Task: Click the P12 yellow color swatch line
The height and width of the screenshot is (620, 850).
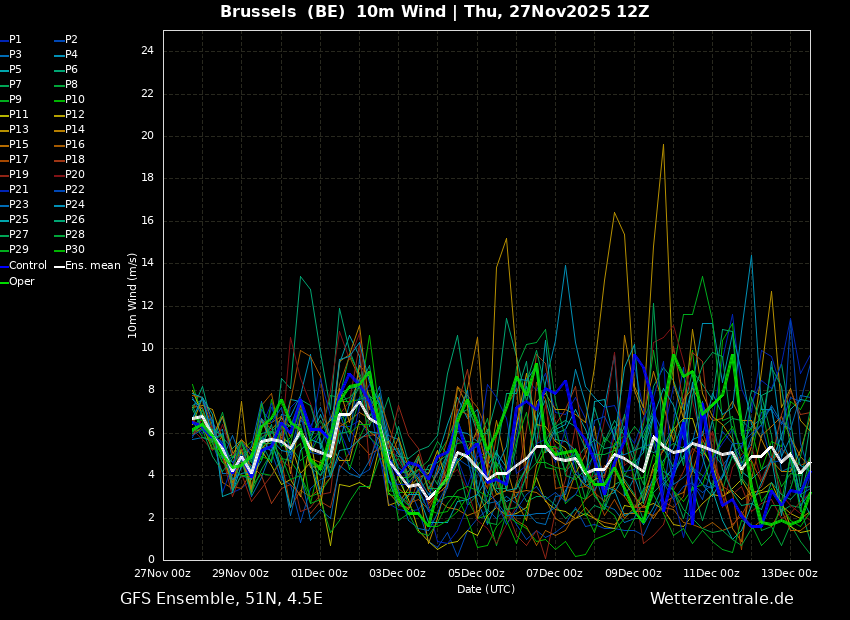Action: 60,115
